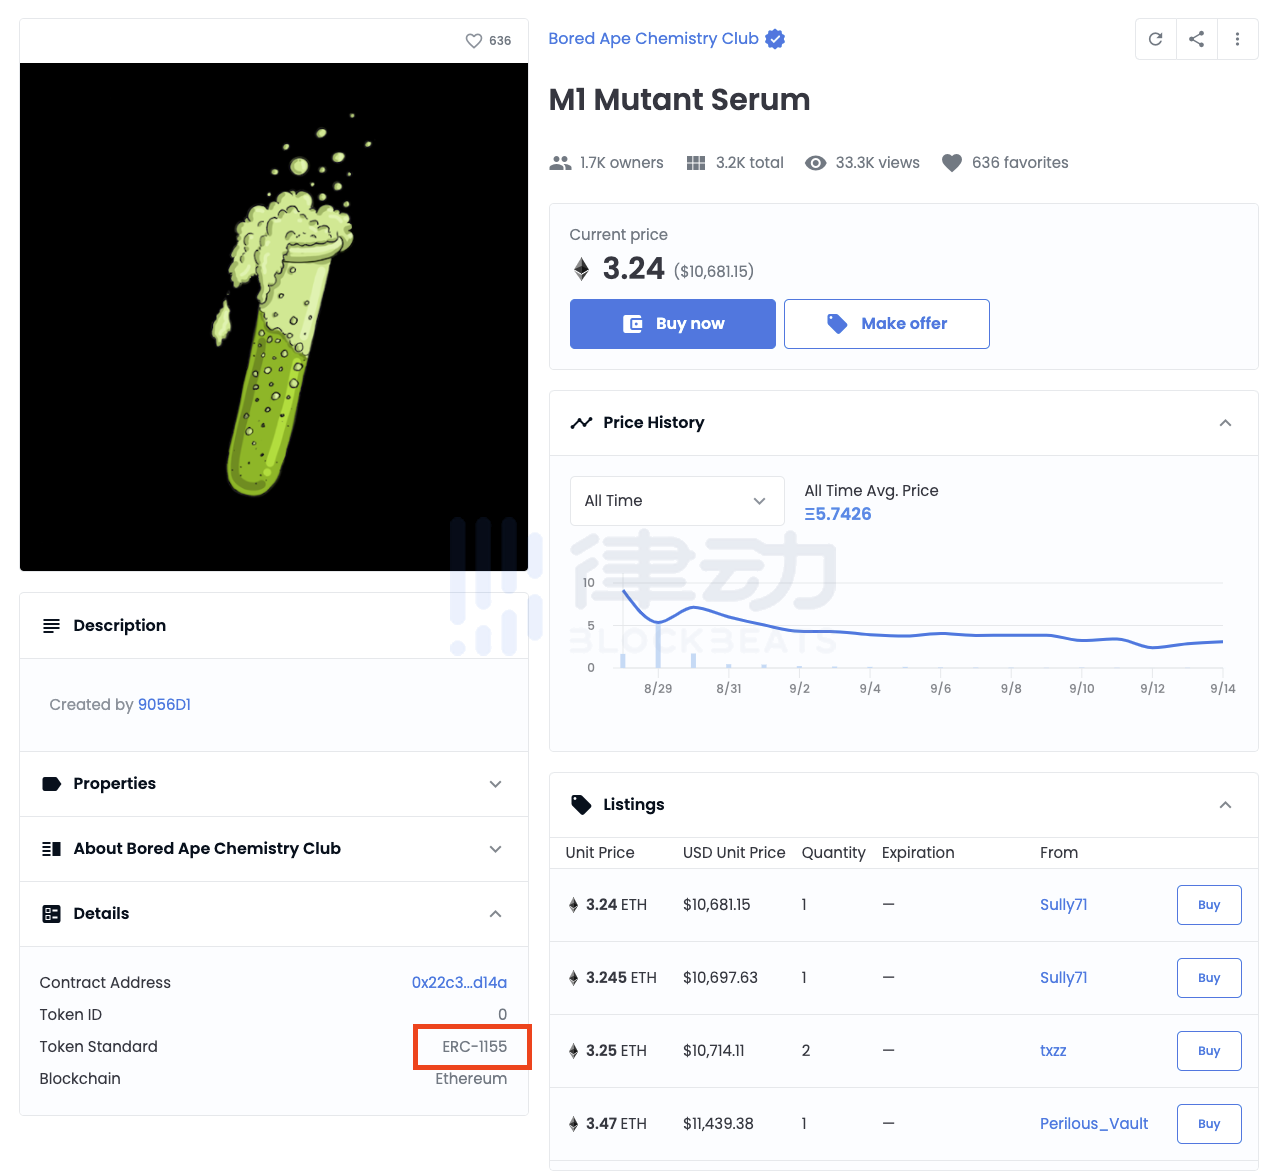The height and width of the screenshot is (1174, 1287).
Task: Click the Make offer button
Action: click(x=887, y=324)
